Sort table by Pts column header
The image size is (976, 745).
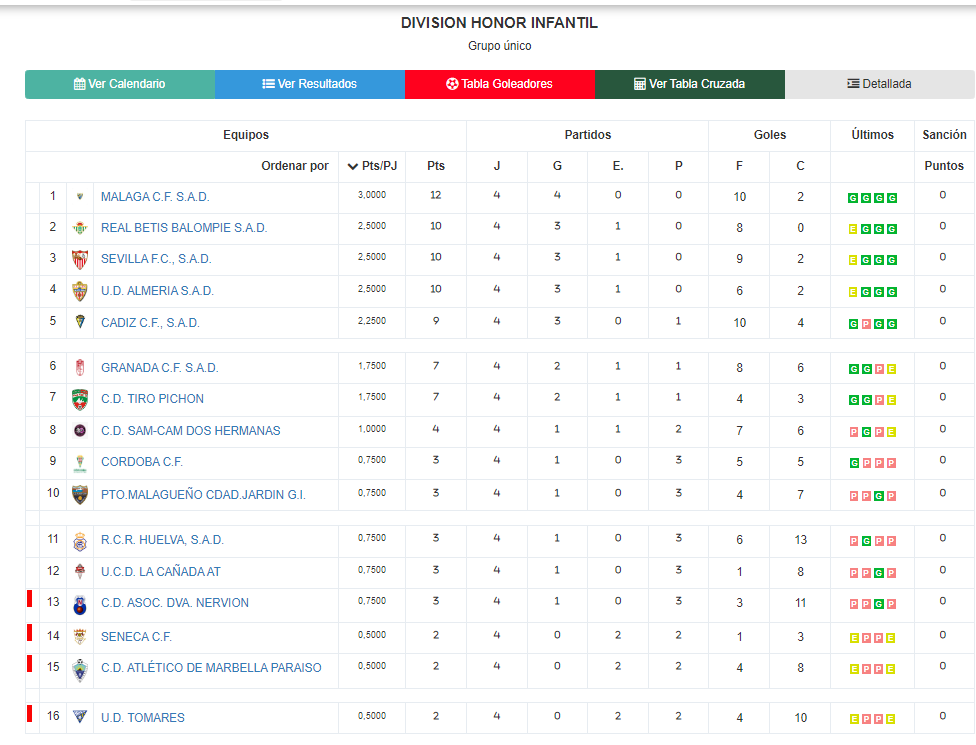(436, 166)
